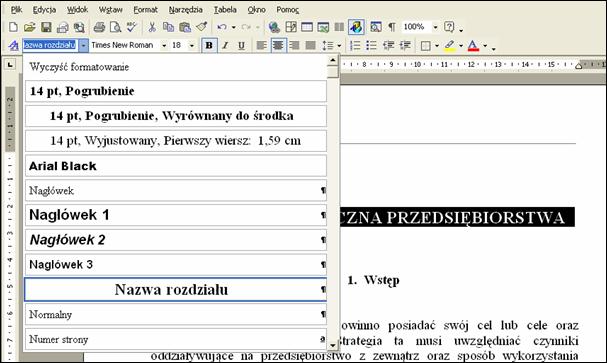Image resolution: width=607 pixels, height=363 pixels.
Task: Open the Document Map pane
Action: click(376, 27)
